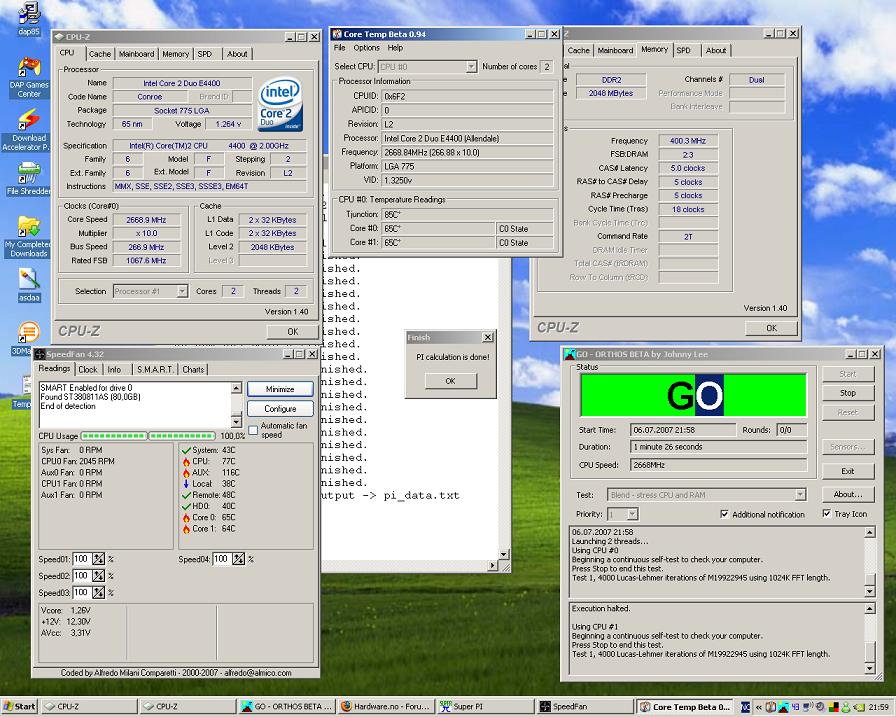
Task: Open the Test type dropdown in ORTHOS
Action: coord(800,495)
